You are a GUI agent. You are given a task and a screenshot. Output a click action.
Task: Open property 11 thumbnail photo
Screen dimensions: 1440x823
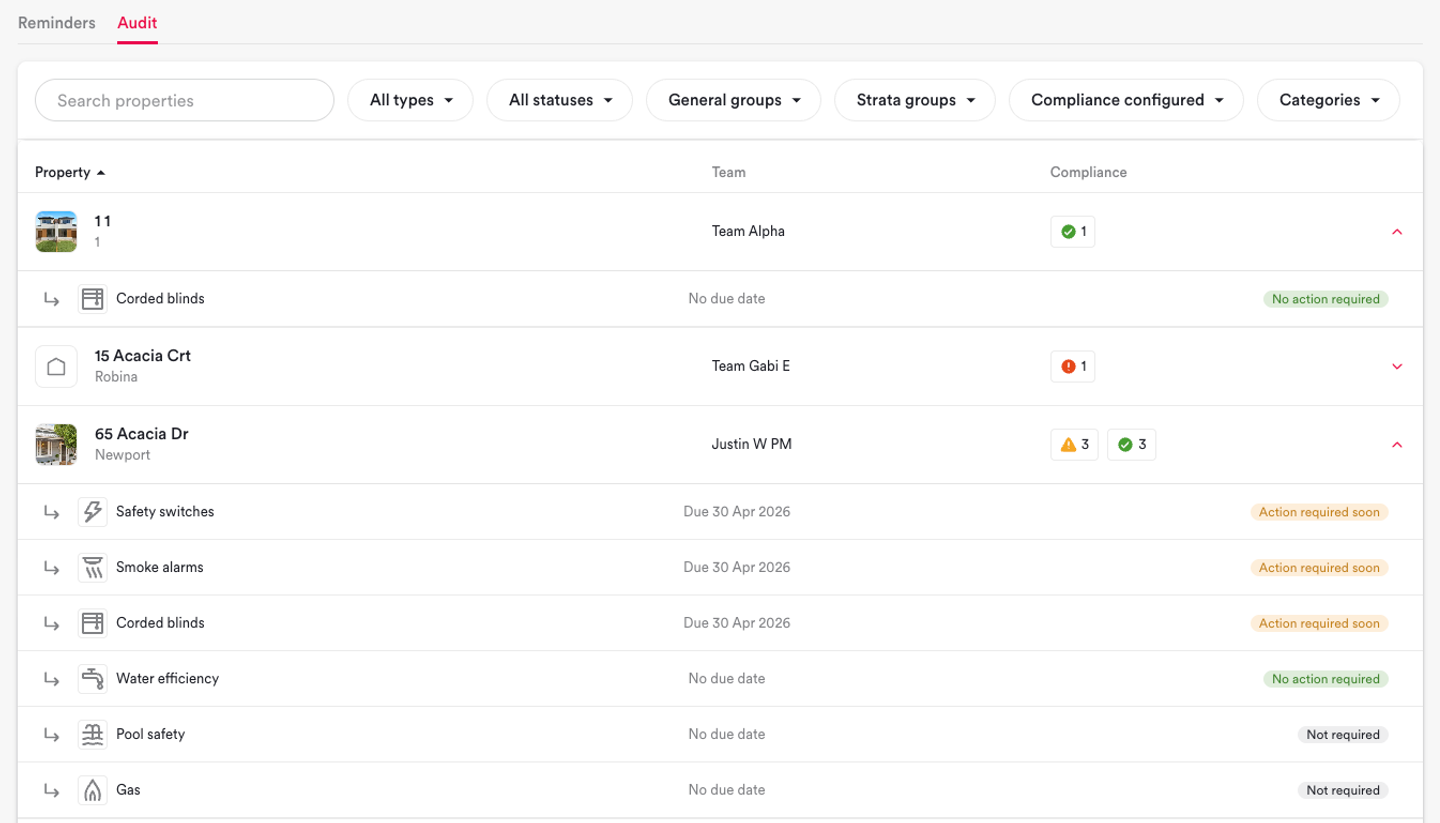pos(56,232)
